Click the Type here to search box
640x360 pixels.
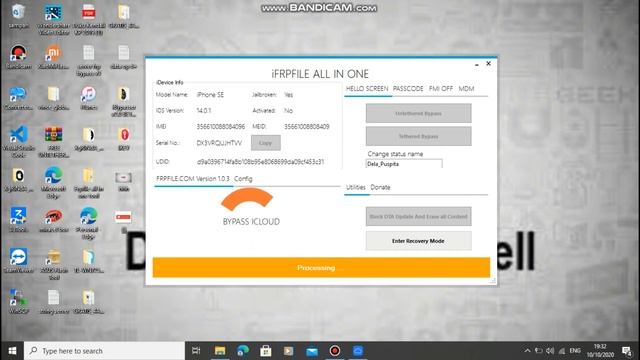click(104, 351)
